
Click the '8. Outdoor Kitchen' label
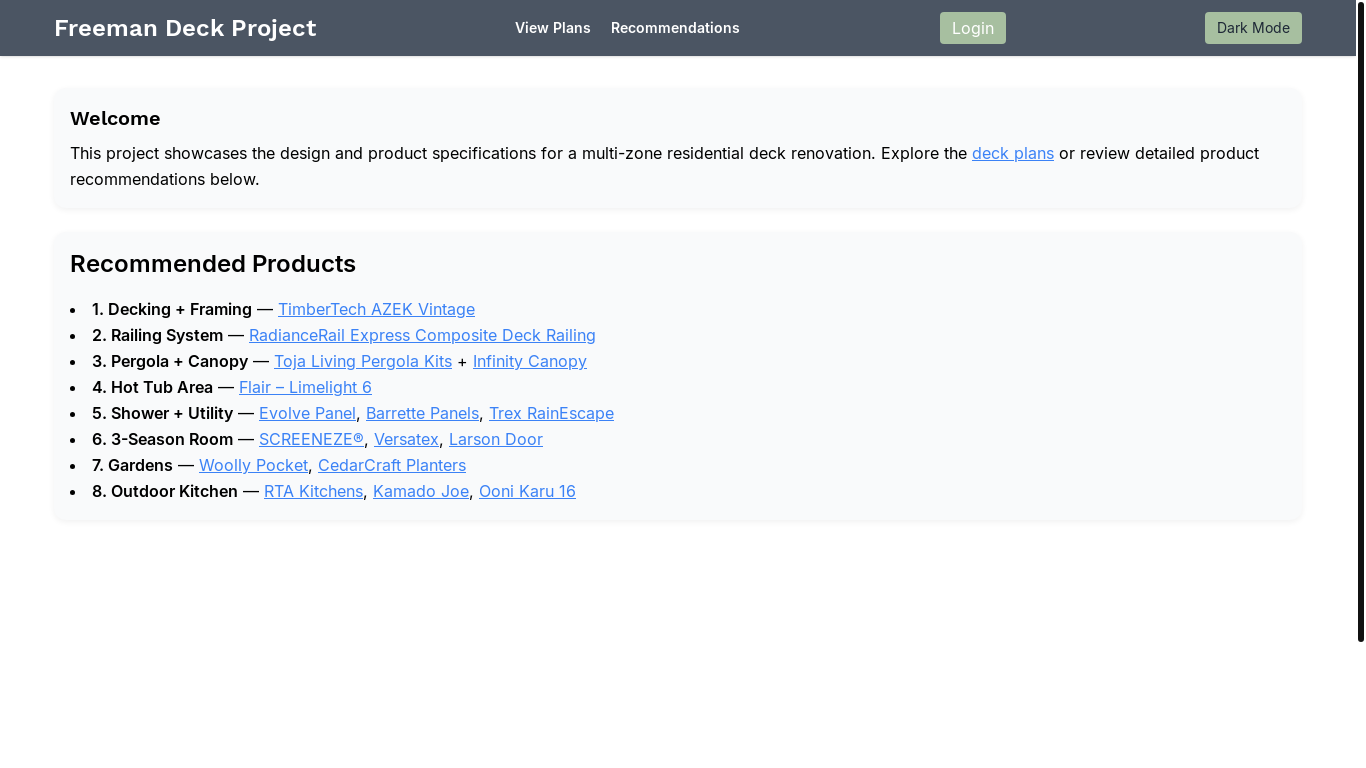(165, 491)
